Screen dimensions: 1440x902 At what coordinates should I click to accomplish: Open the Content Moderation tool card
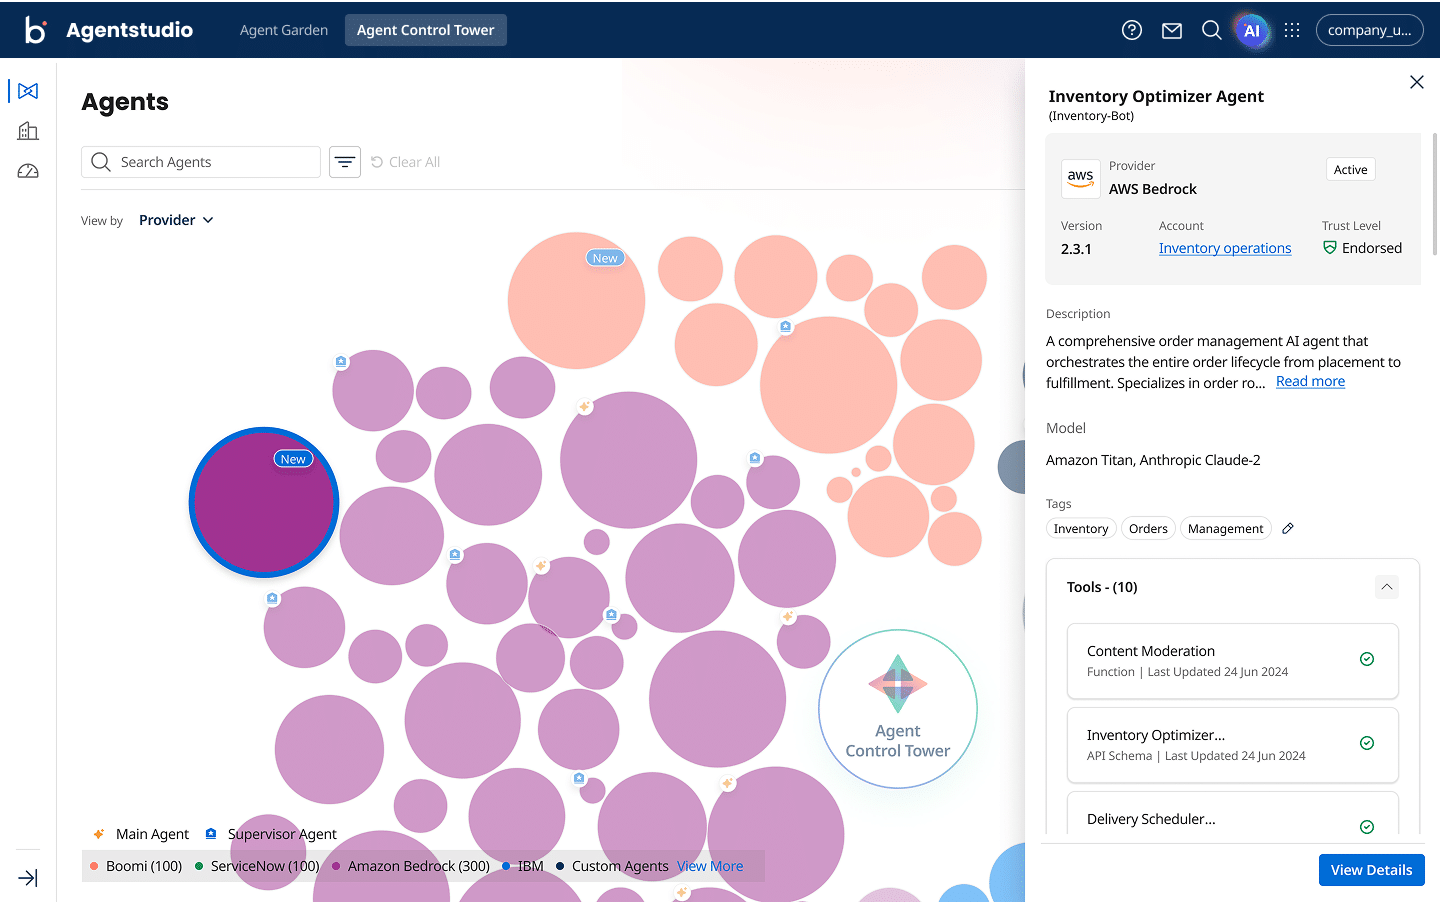click(x=1232, y=661)
